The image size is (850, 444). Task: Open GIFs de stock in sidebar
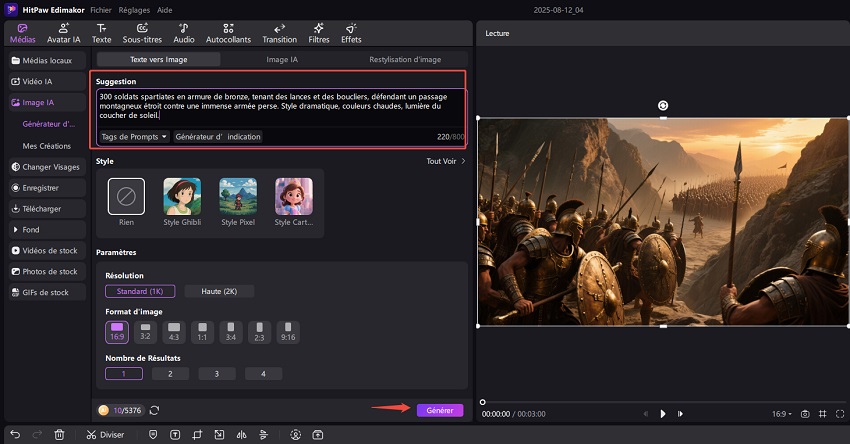47,292
